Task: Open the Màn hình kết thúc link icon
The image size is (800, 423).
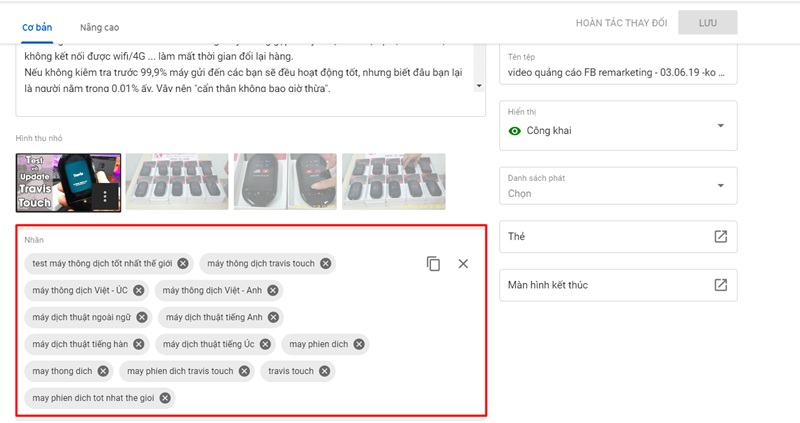Action: (x=720, y=285)
